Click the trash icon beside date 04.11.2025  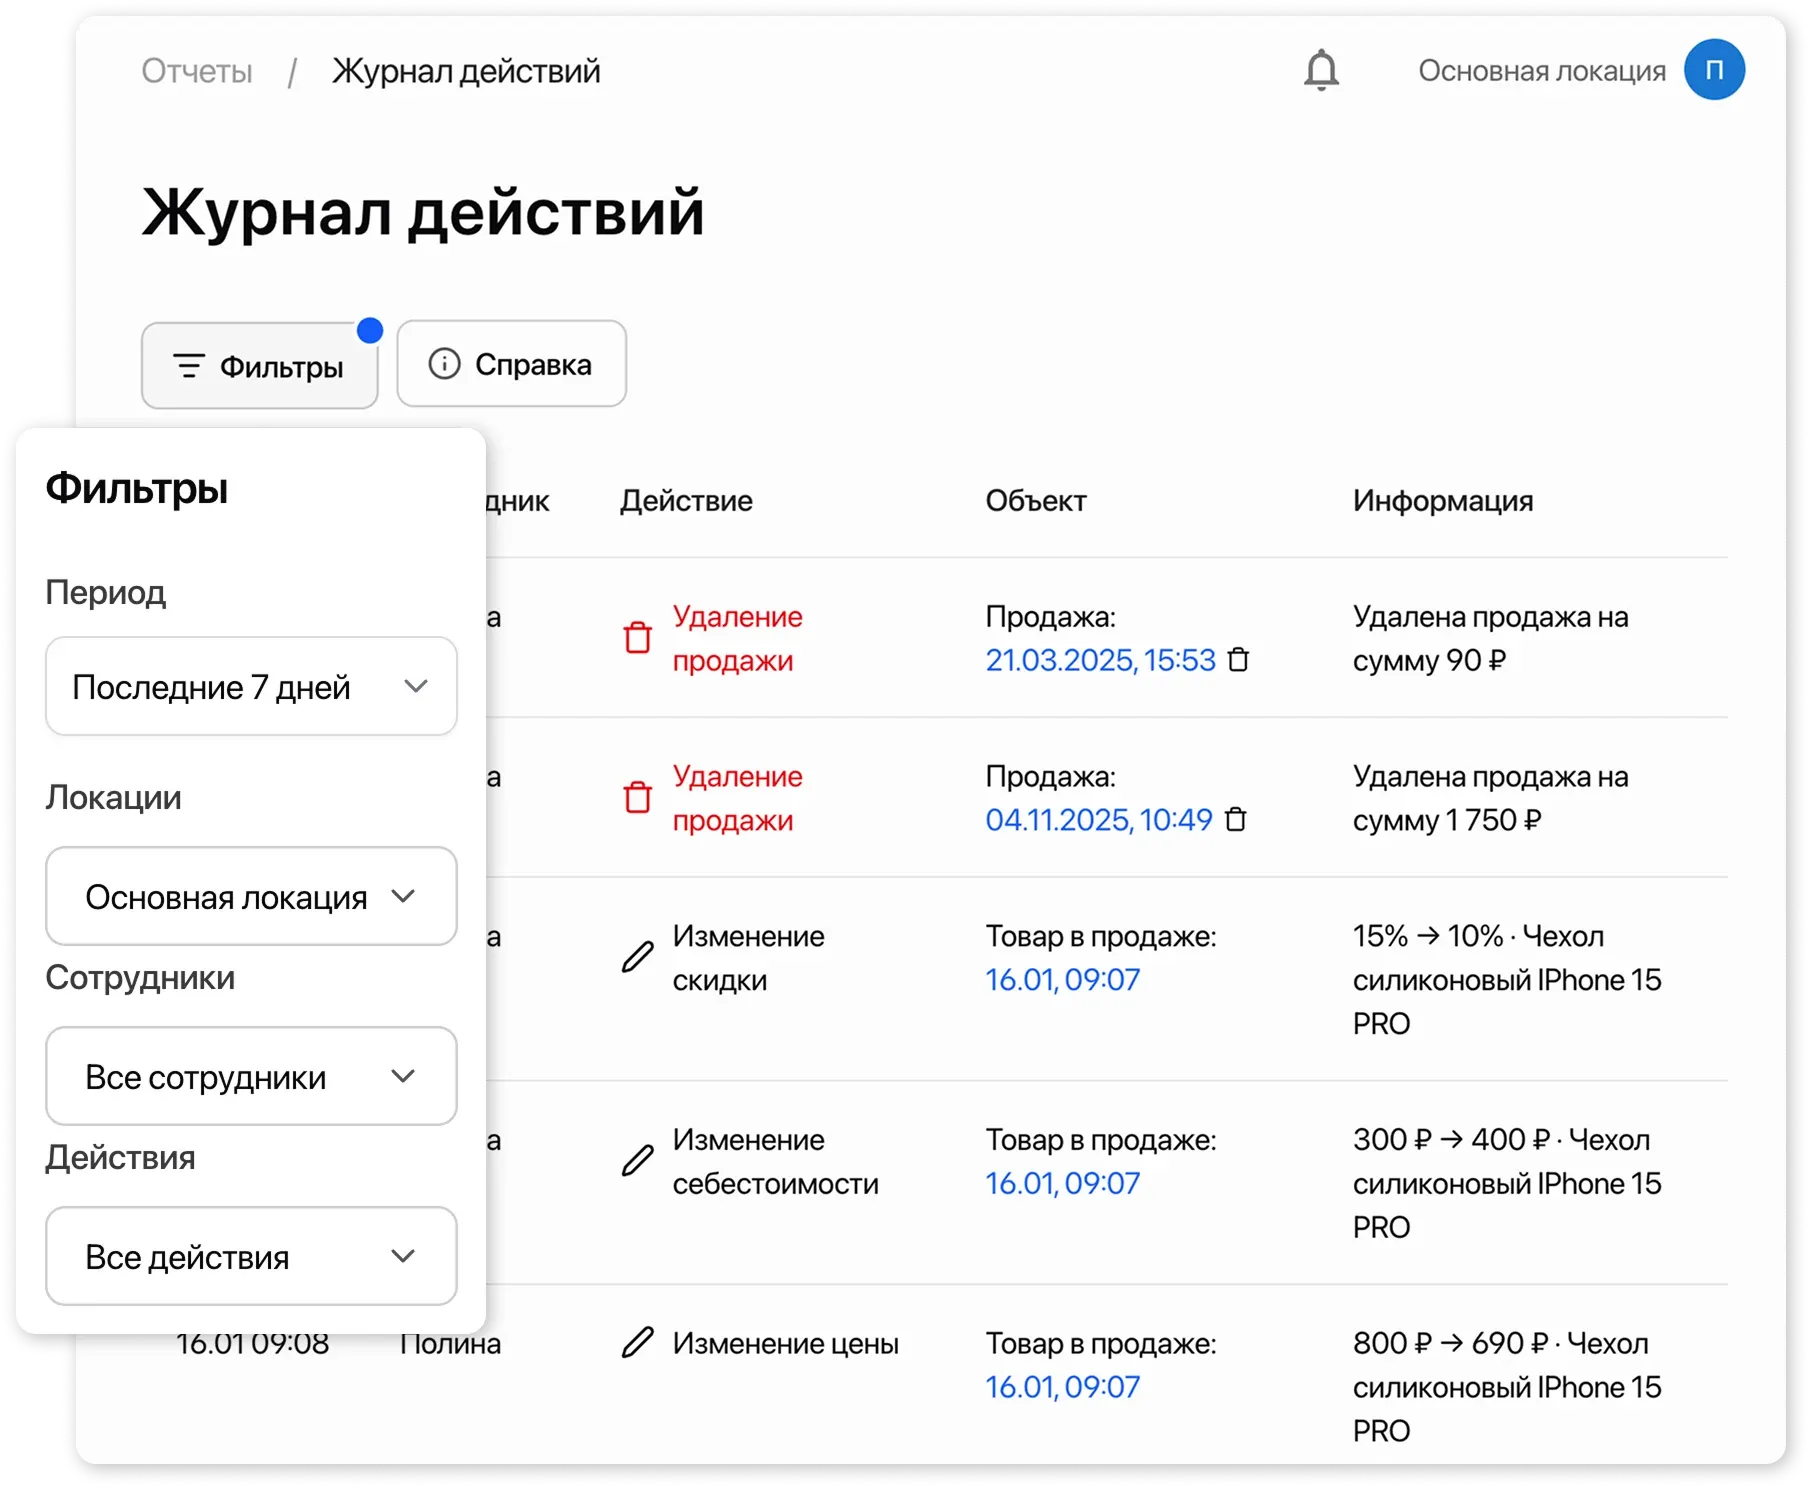1237,820
